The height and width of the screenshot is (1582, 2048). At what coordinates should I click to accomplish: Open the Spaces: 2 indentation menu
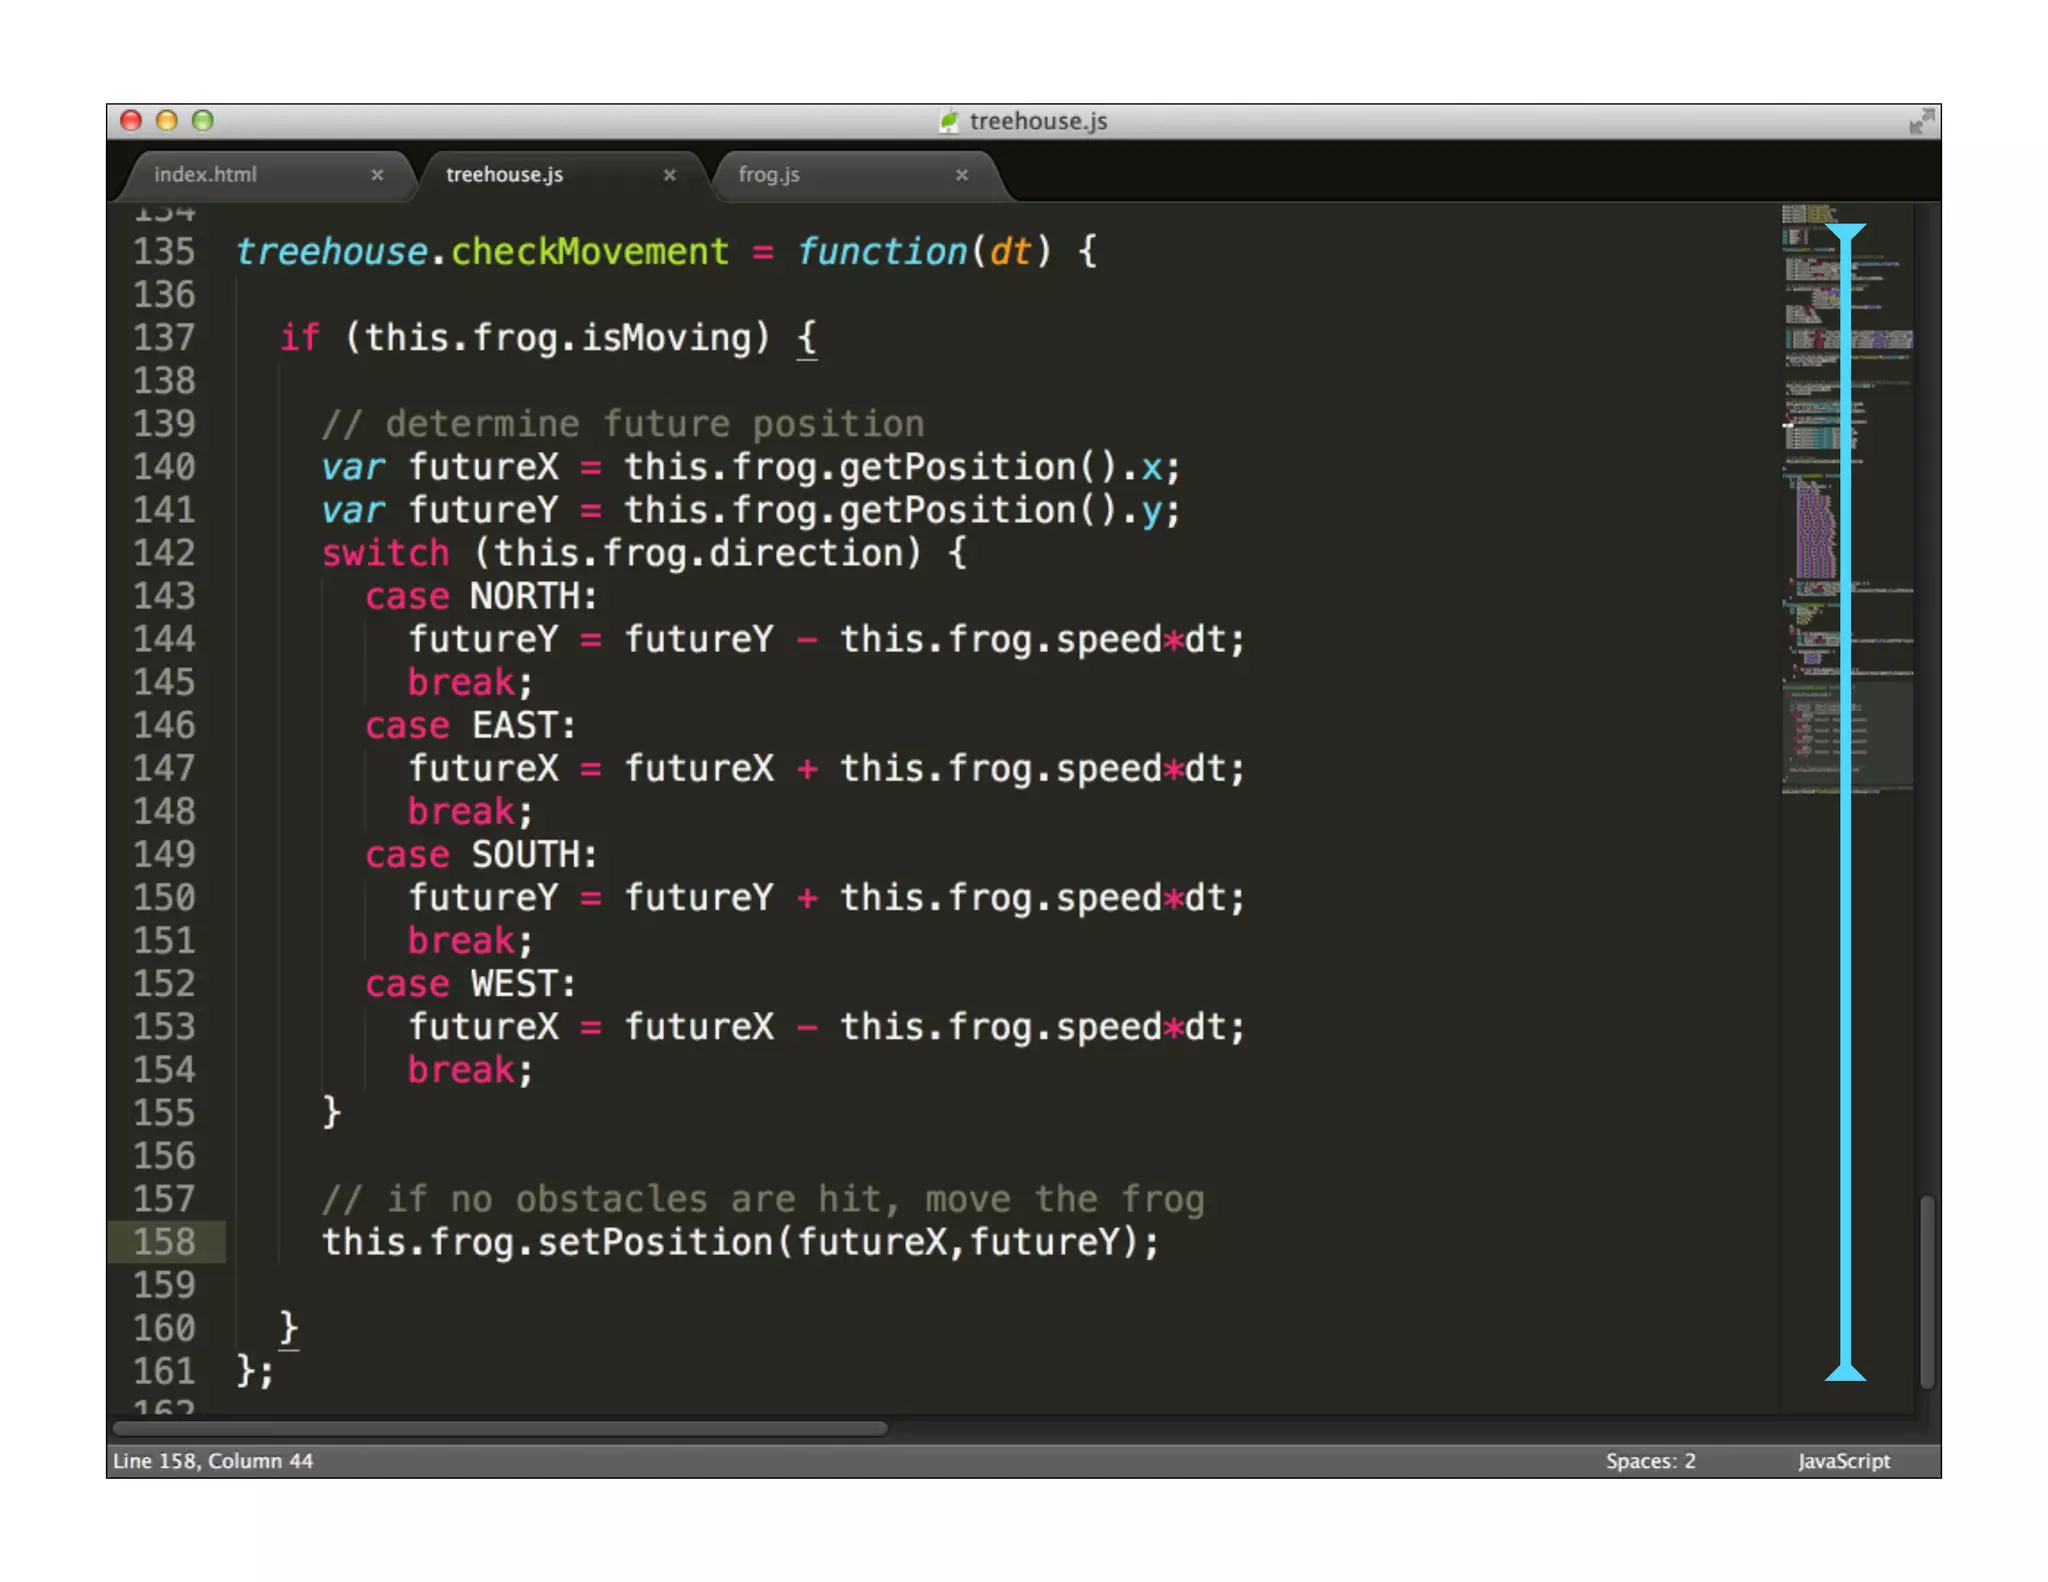[1650, 1461]
